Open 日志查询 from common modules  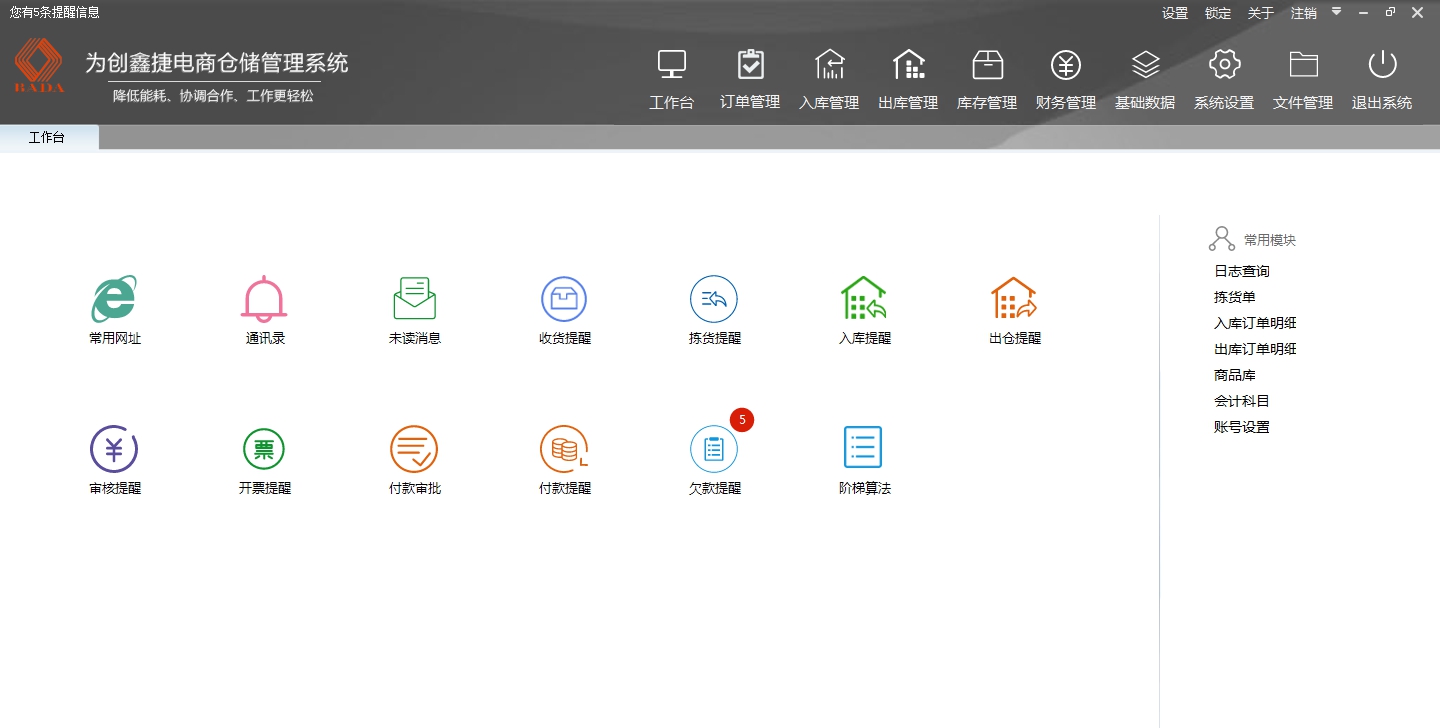point(1241,270)
